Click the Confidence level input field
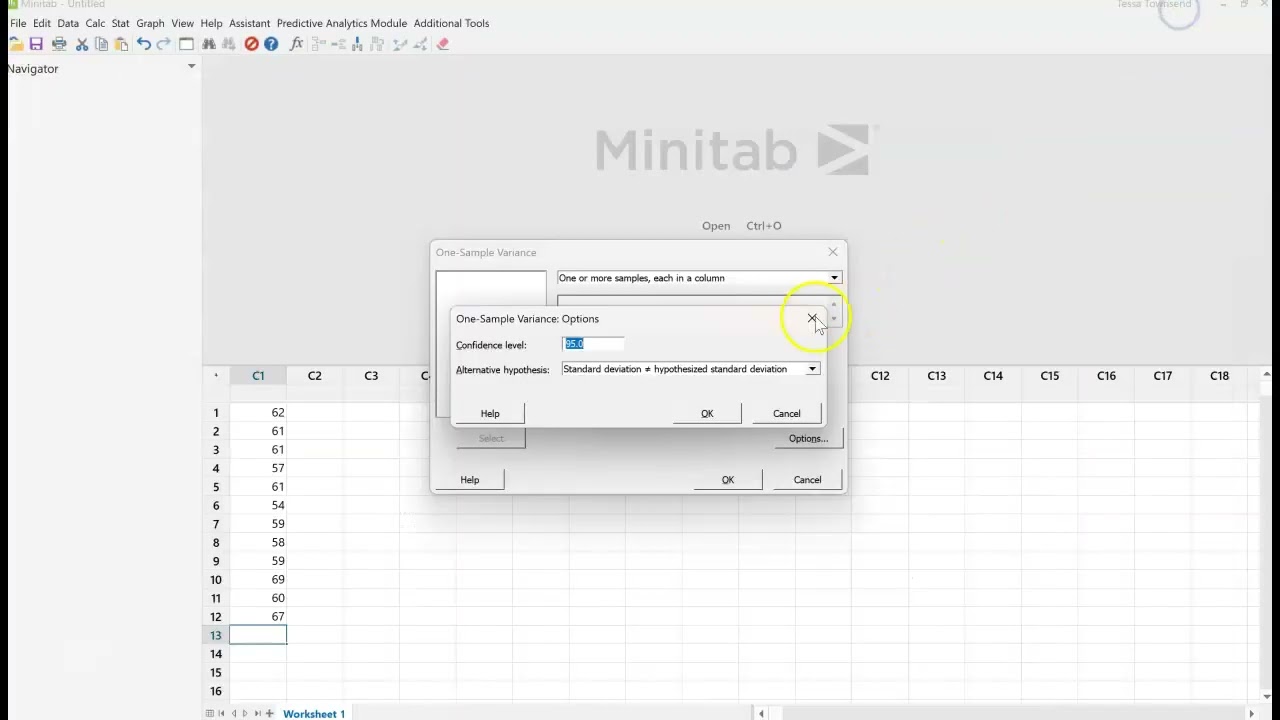The image size is (1280, 720). click(593, 344)
